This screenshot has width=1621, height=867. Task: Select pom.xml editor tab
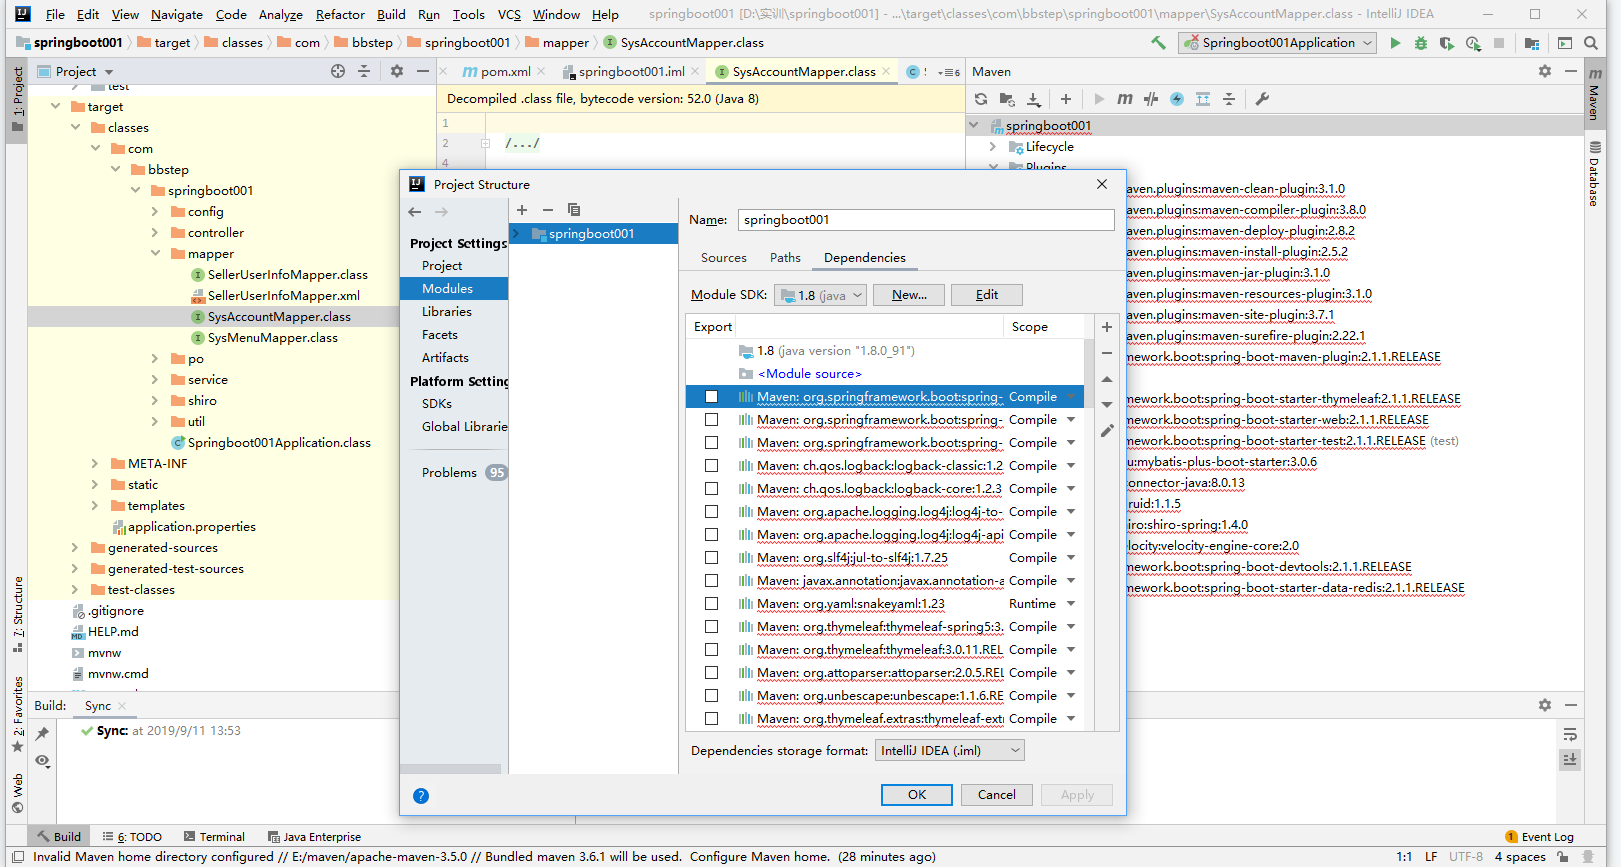505,72
